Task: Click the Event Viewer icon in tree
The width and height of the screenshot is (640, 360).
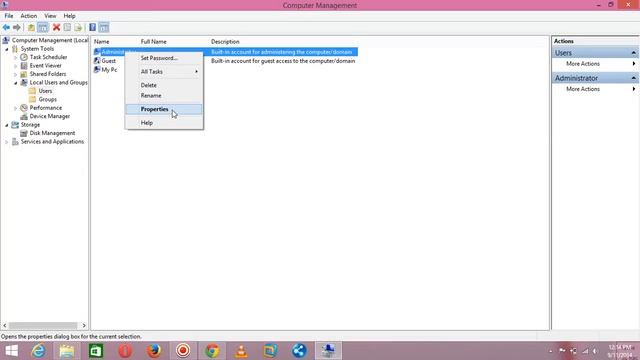Action: point(24,66)
